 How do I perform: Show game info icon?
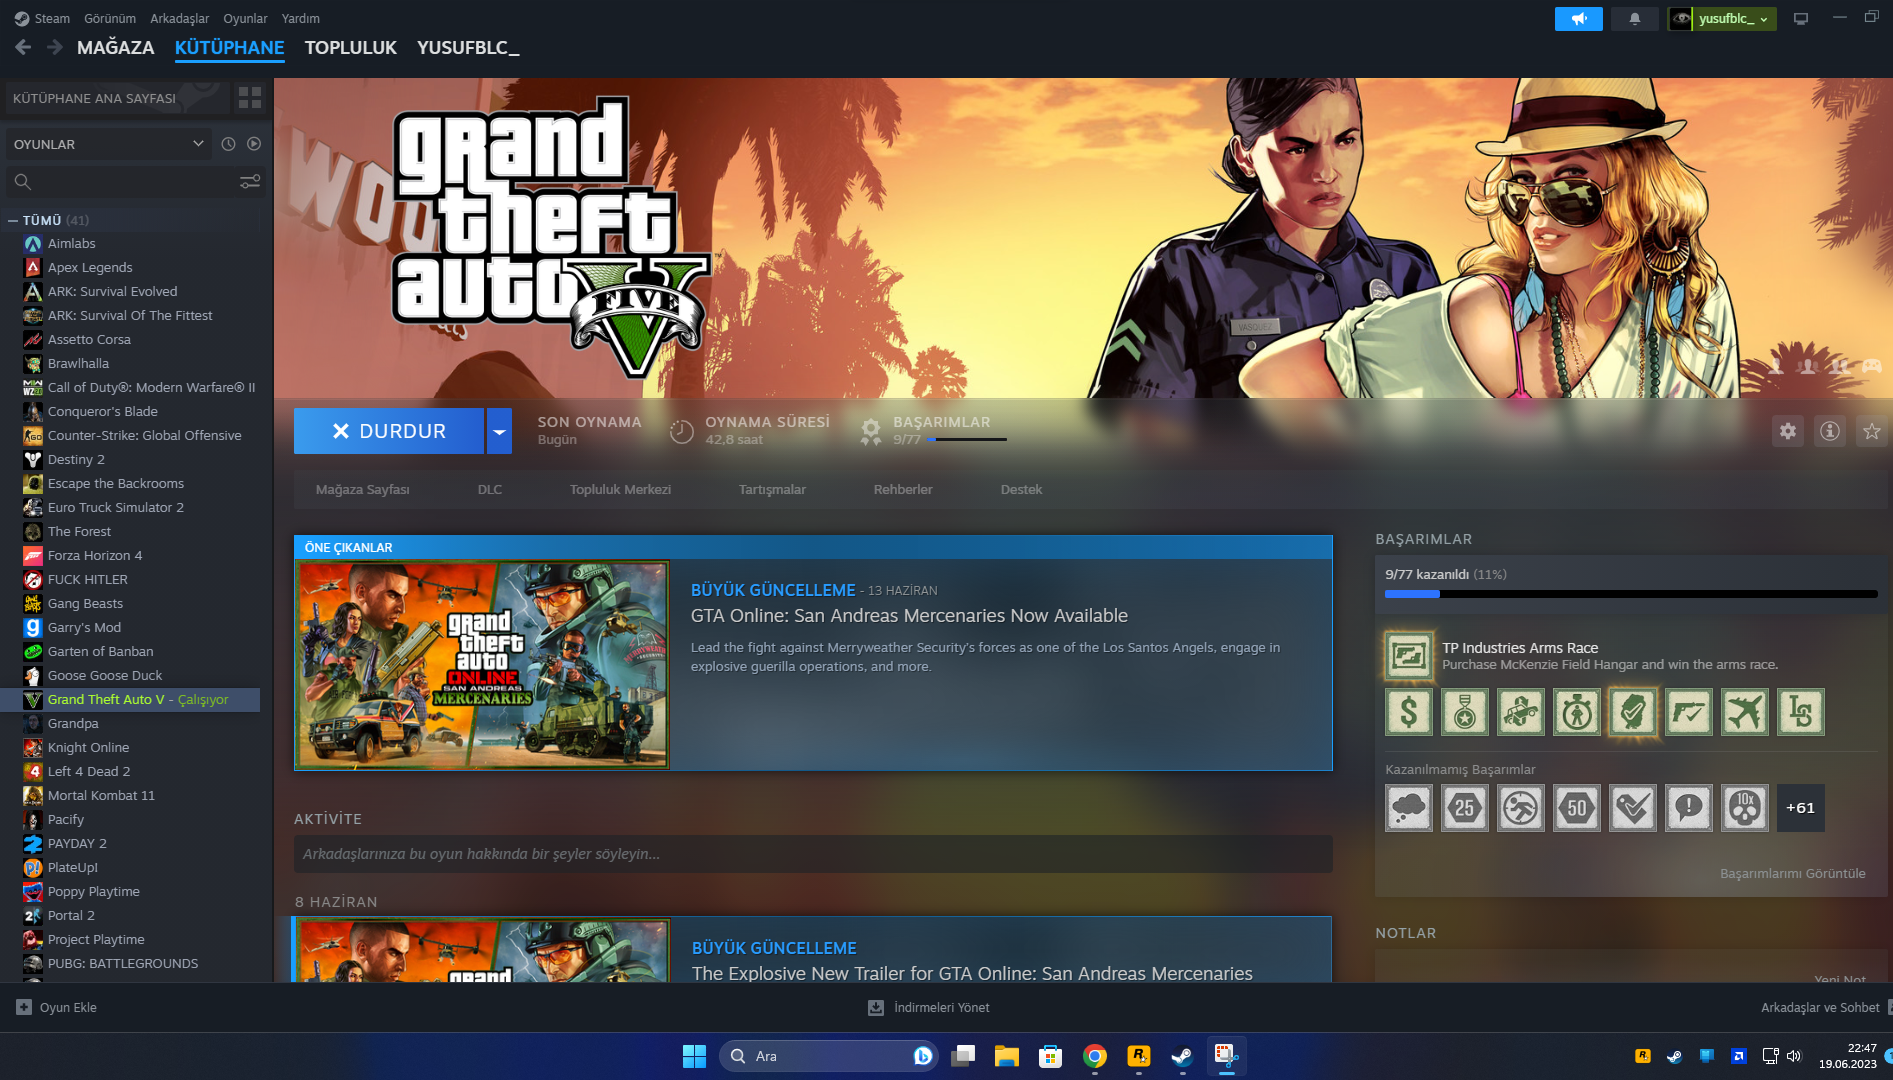click(x=1829, y=431)
